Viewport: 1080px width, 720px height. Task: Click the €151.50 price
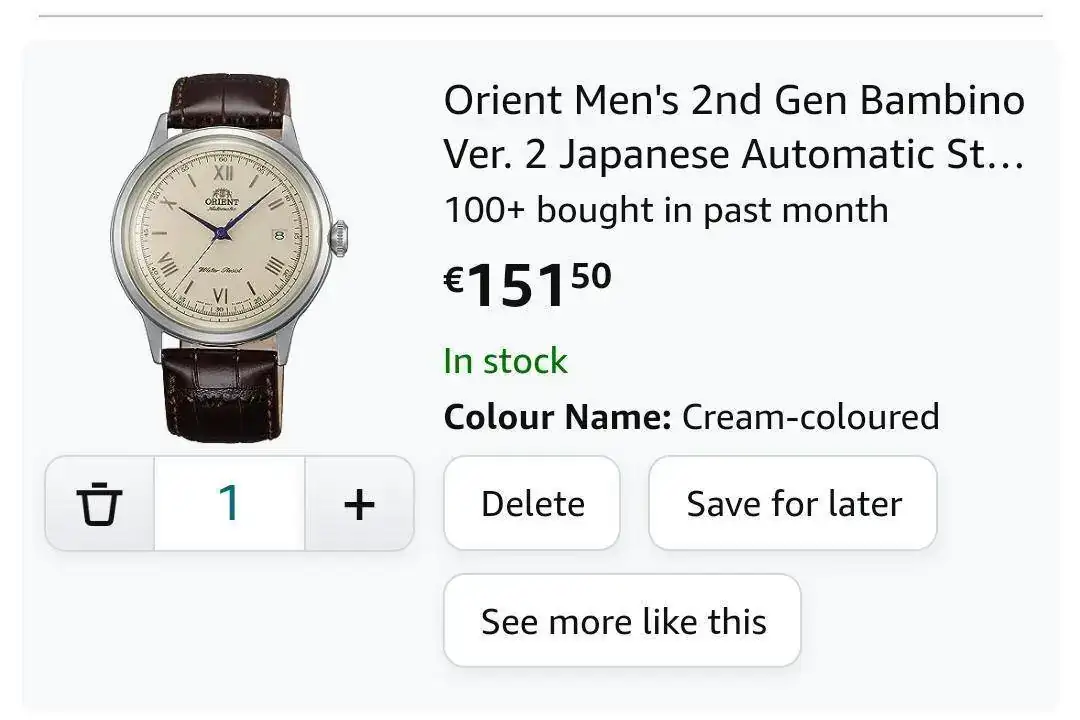pyautogui.click(x=528, y=284)
